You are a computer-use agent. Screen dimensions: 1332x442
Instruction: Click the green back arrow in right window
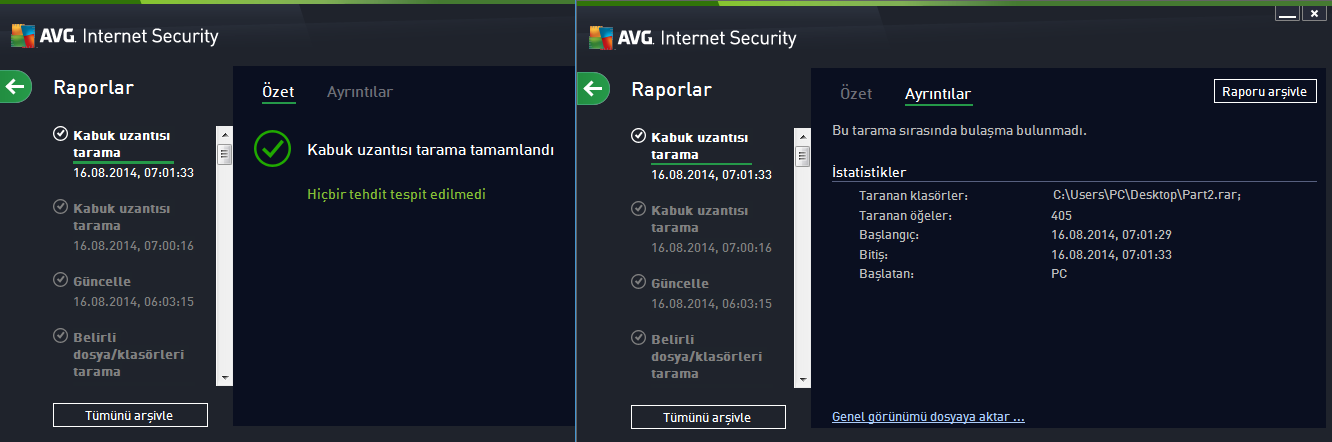593,89
